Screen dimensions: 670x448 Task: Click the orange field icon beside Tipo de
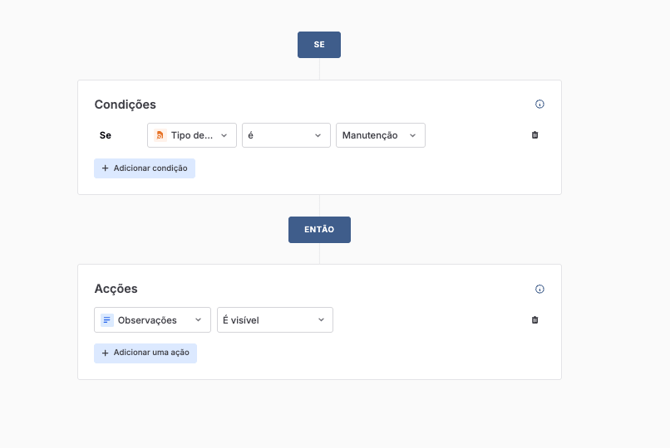[x=160, y=135]
